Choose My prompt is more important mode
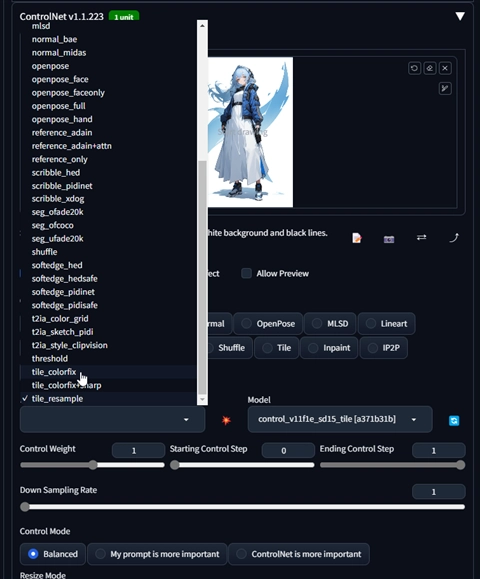The image size is (480, 579). coord(157,554)
